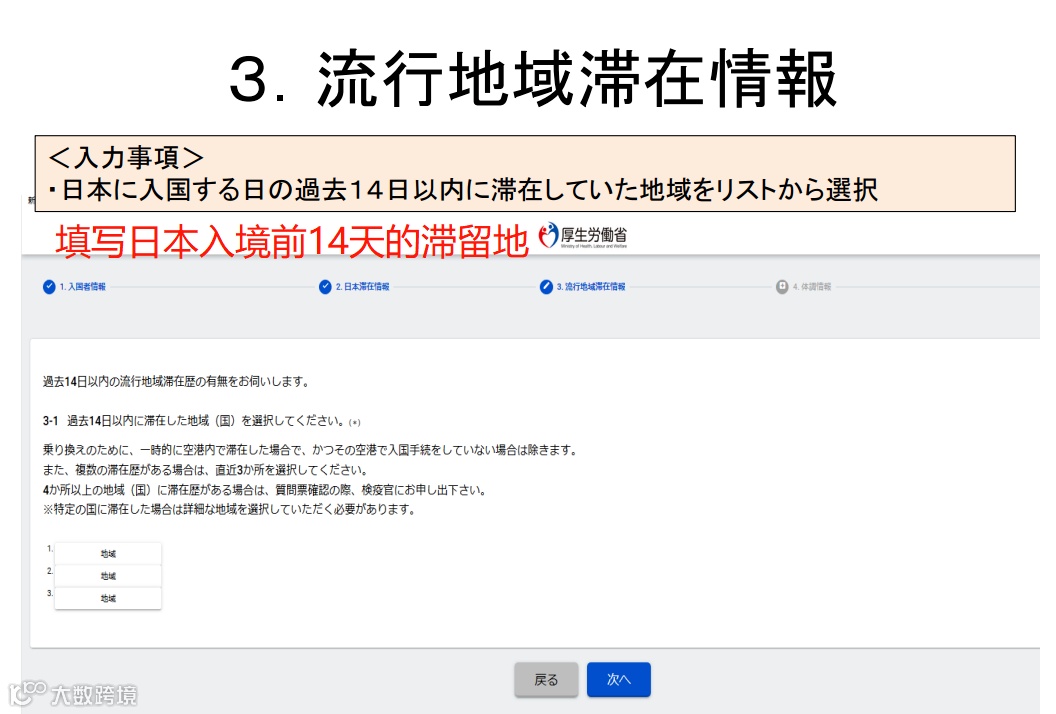
Task: Open the second 地域 region dropdown
Action: click(108, 576)
